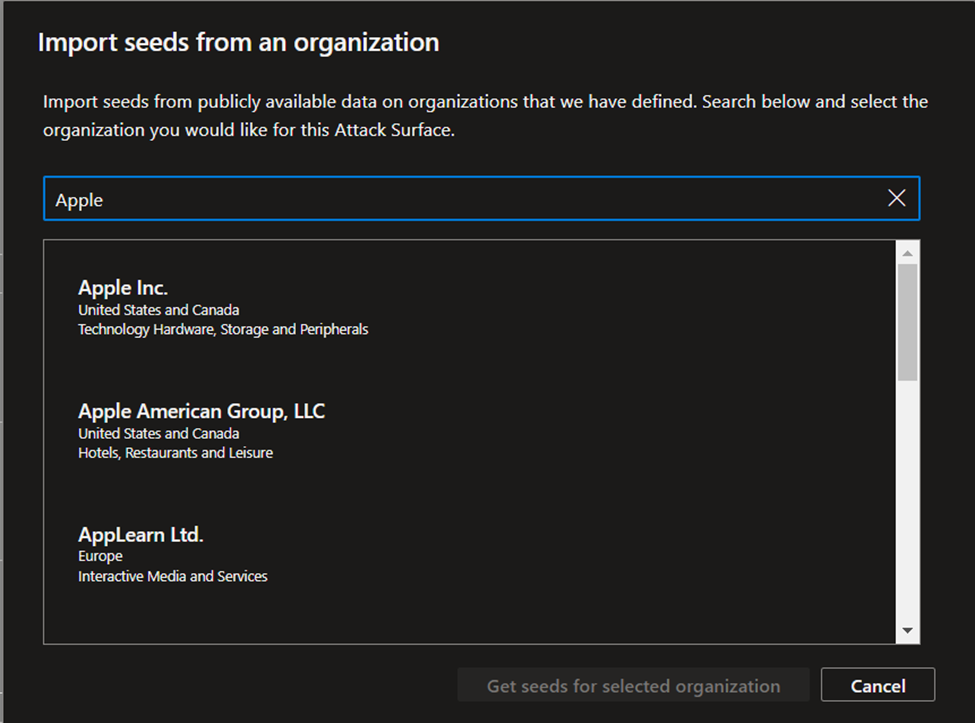Click United States and Canada under Apple Inc.

159,310
